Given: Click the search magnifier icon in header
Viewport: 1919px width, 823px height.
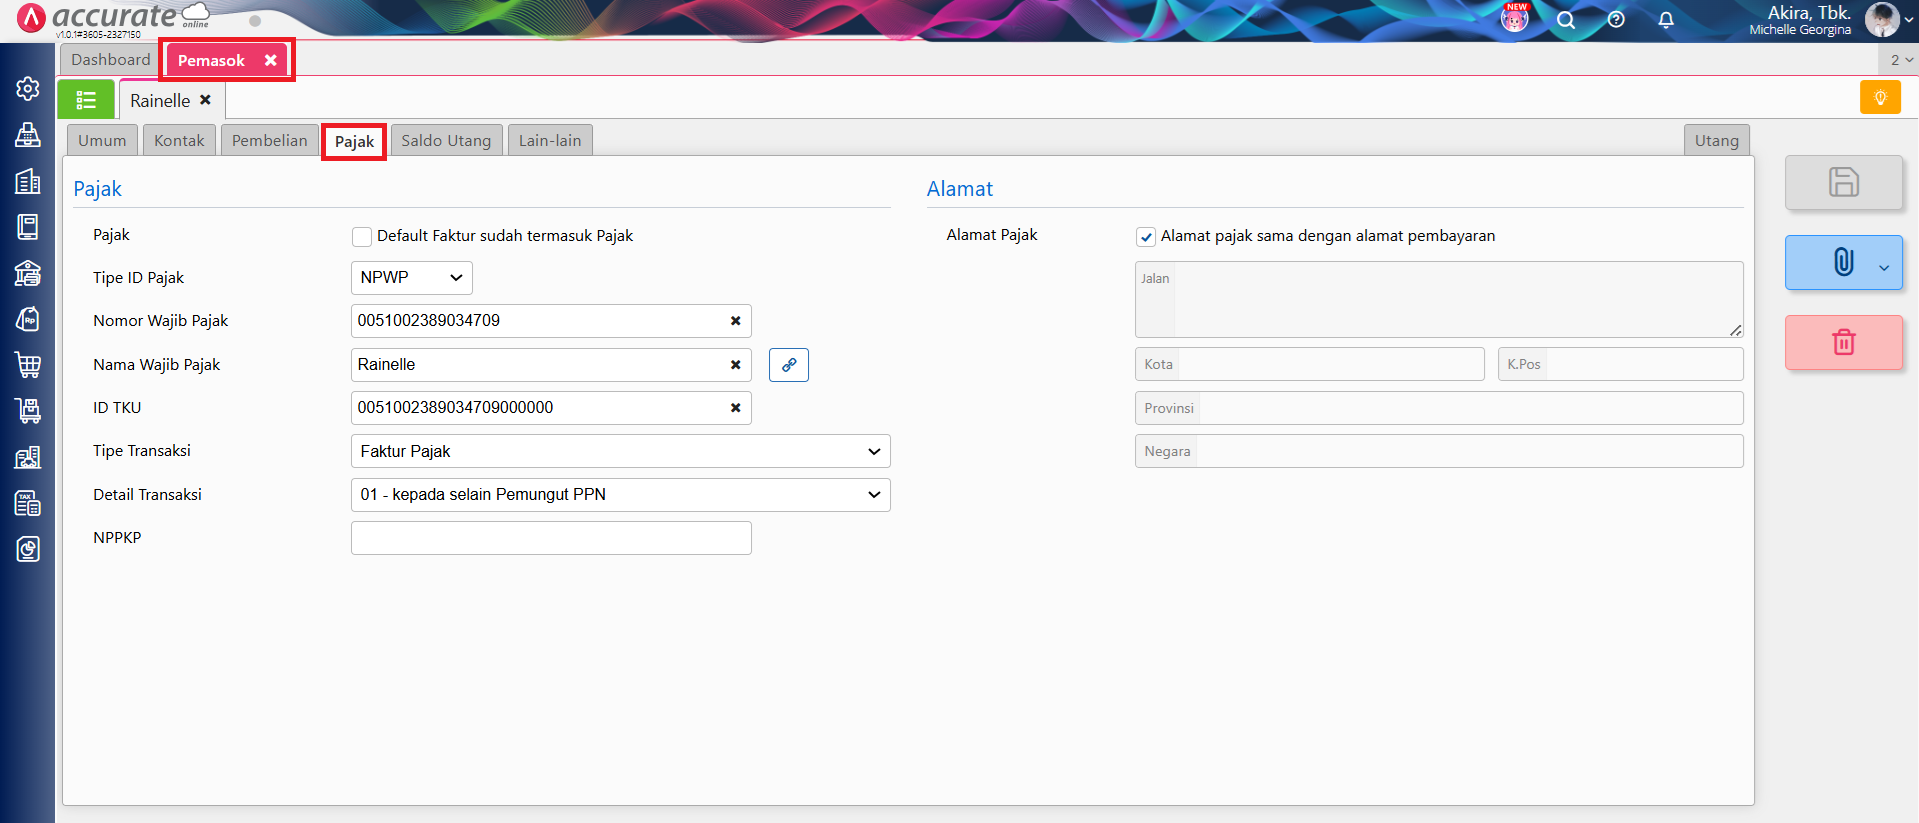Looking at the screenshot, I should [x=1565, y=20].
